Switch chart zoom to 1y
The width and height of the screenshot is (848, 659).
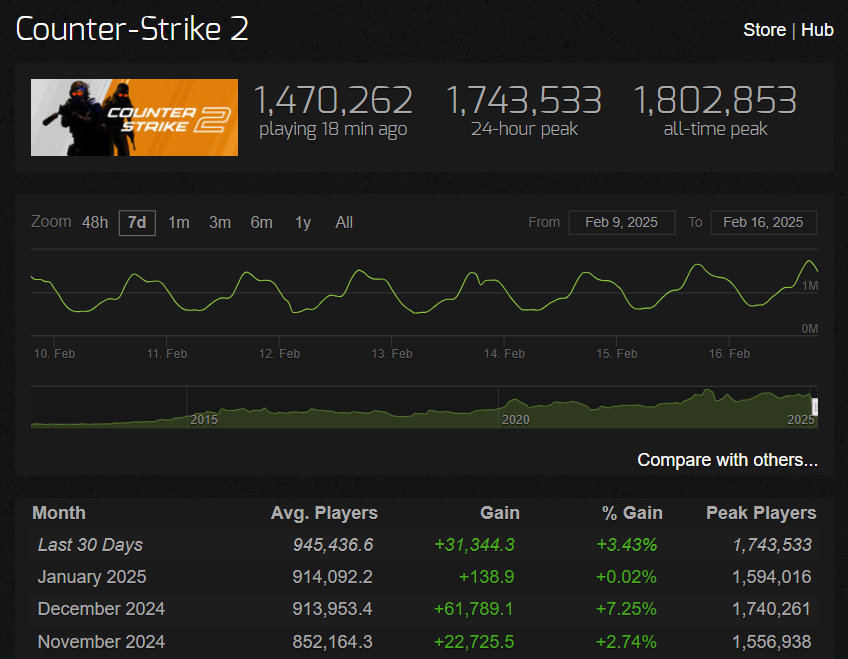[x=303, y=223]
